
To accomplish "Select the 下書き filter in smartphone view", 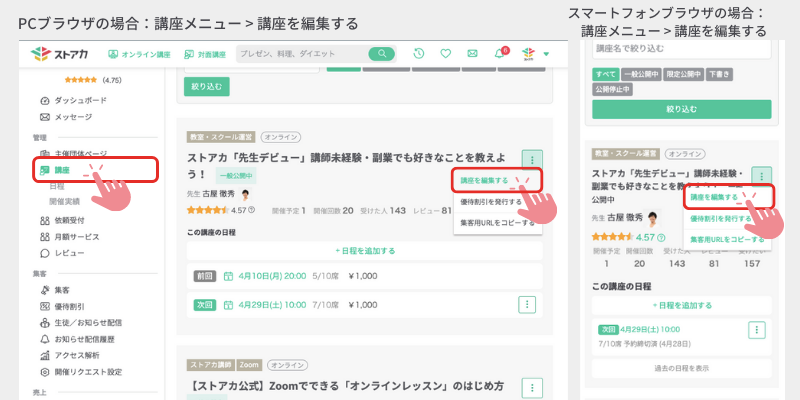I will coord(719,74).
